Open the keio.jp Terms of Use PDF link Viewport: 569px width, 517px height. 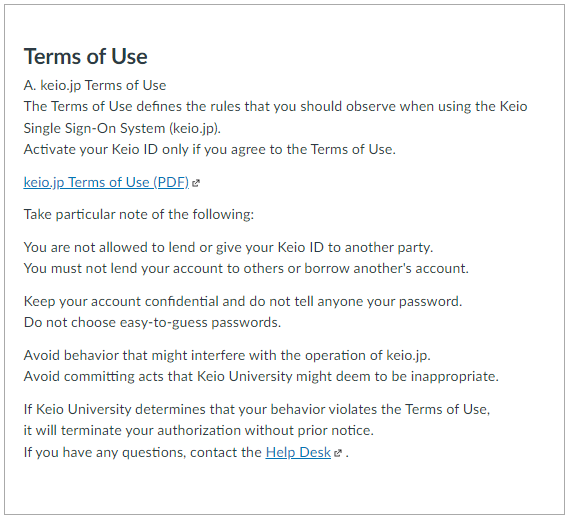[x=106, y=182]
